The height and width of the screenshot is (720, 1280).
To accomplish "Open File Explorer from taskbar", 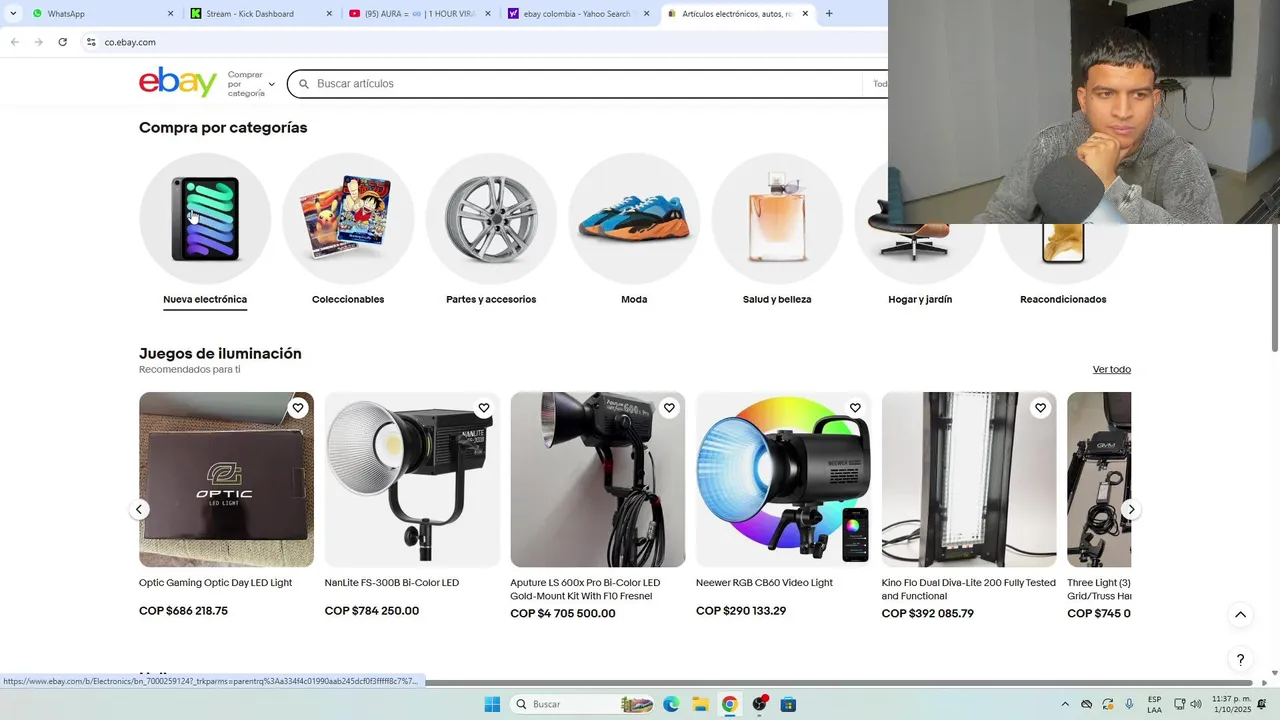I will [x=700, y=704].
